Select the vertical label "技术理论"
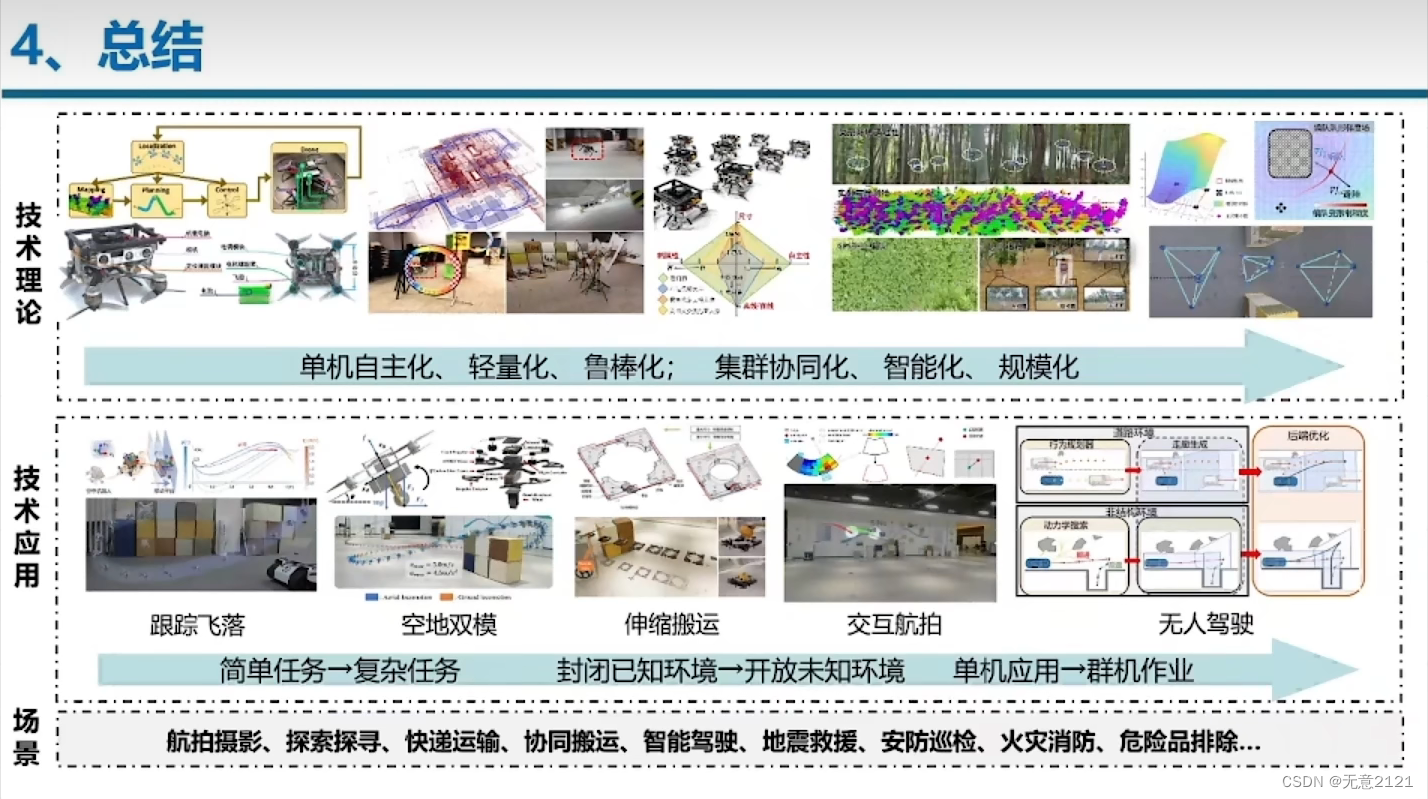The image size is (1428, 799). (x=28, y=263)
